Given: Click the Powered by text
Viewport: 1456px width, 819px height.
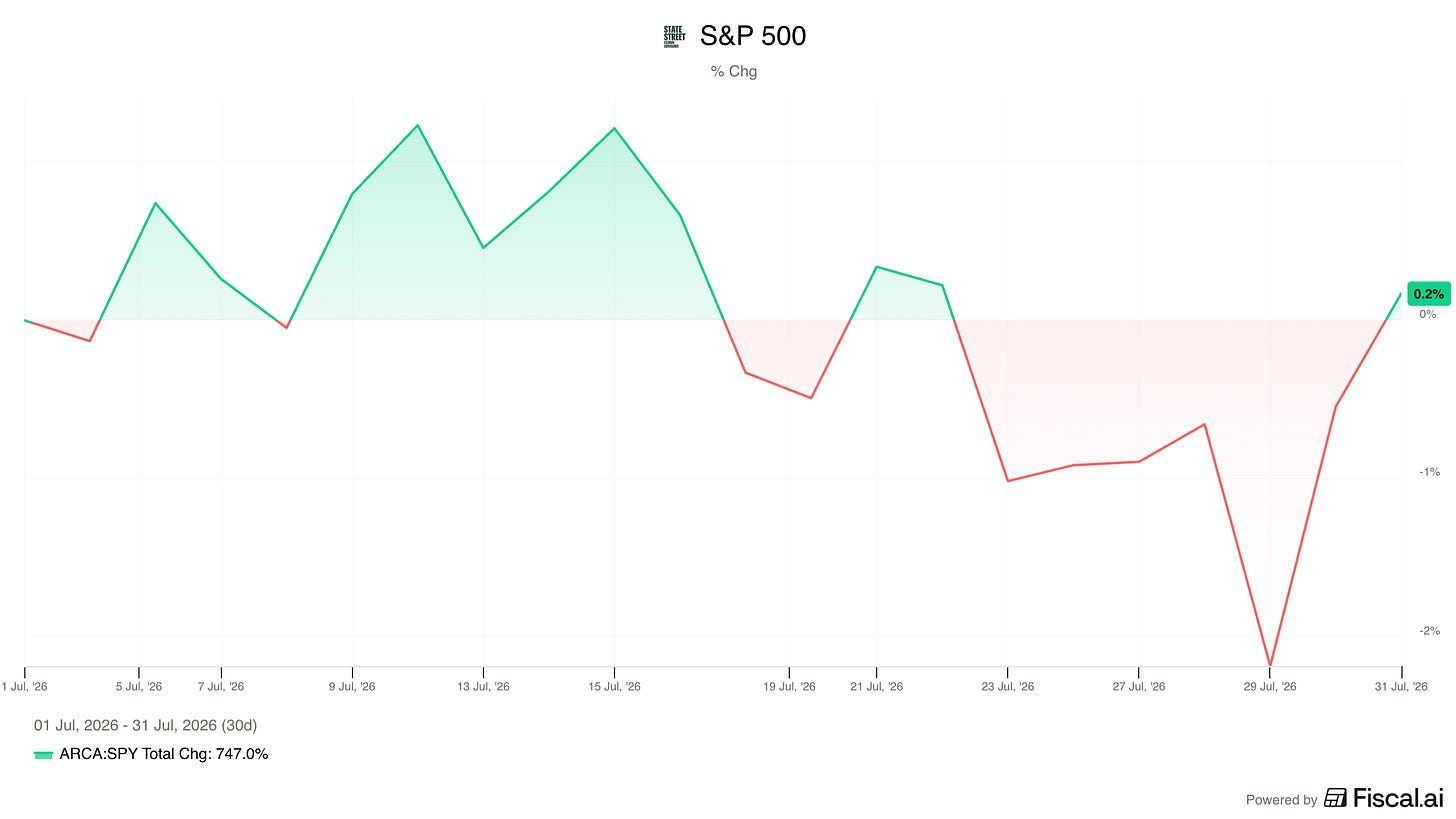Looking at the screenshot, I should click(x=1281, y=800).
